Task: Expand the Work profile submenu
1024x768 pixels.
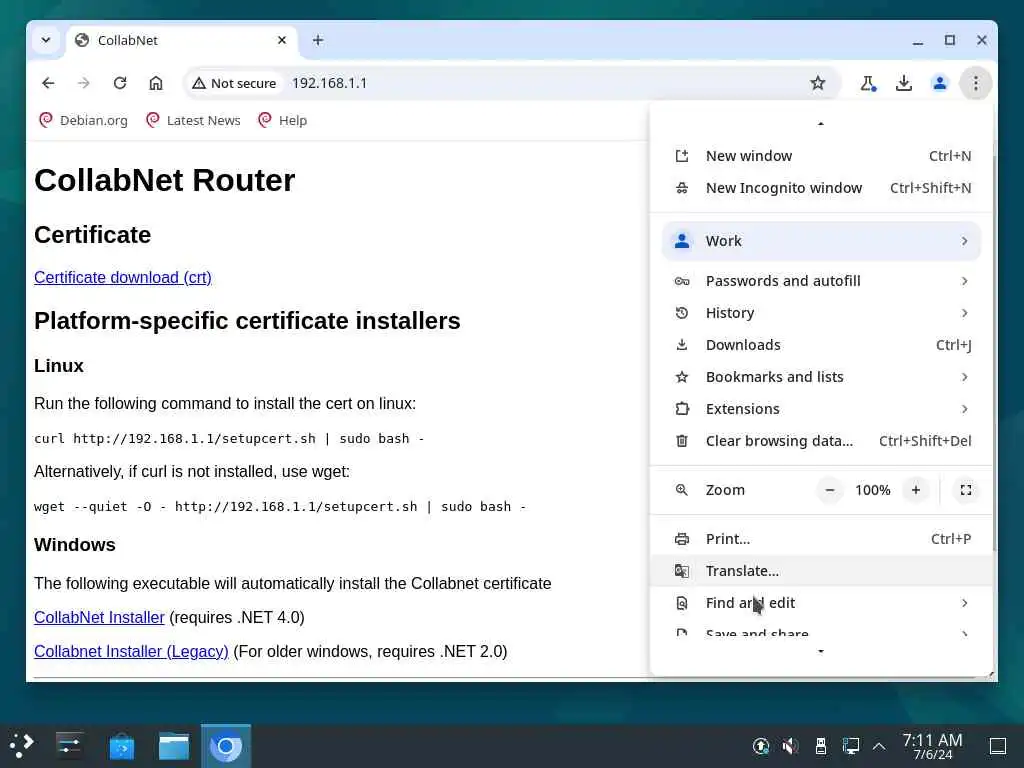Action: 822,241
